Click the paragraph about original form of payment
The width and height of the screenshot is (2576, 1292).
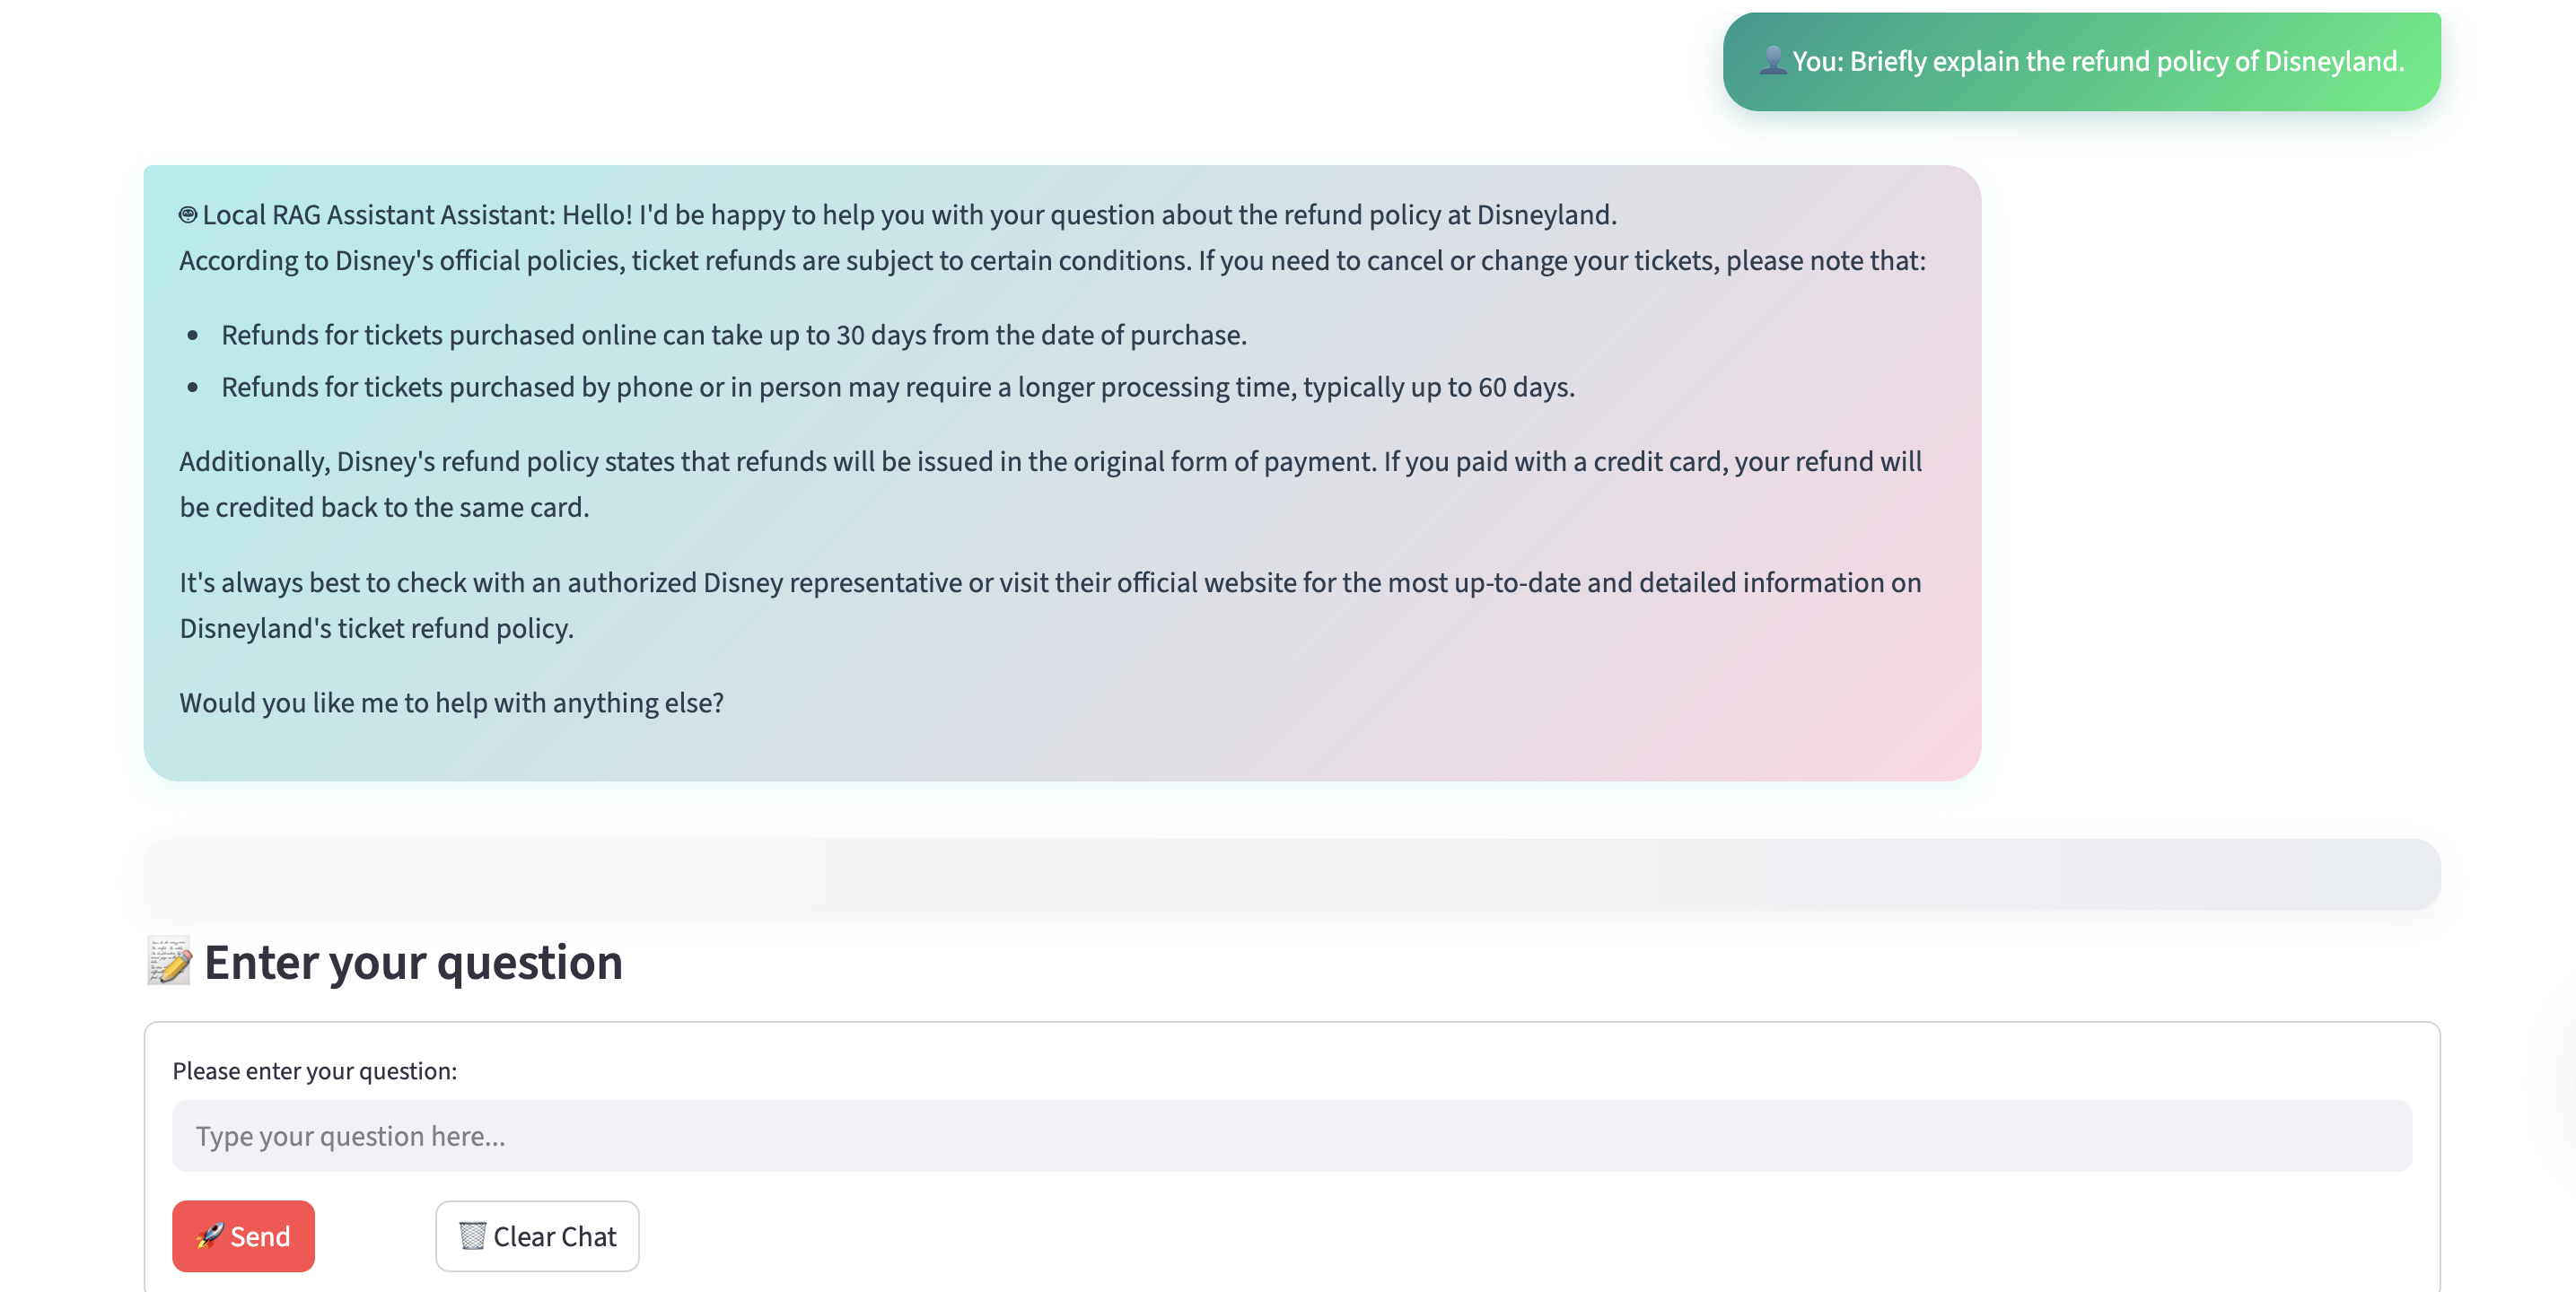pos(1050,484)
